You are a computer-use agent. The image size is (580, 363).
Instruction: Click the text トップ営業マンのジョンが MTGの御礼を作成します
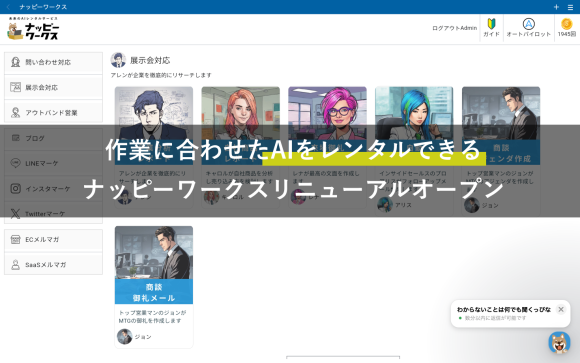pyautogui.click(x=152, y=317)
